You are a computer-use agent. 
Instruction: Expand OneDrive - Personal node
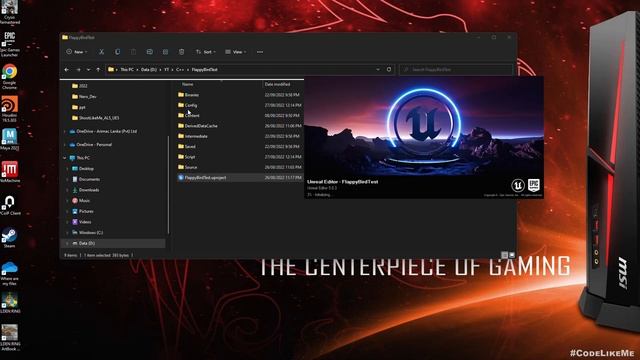point(65,144)
